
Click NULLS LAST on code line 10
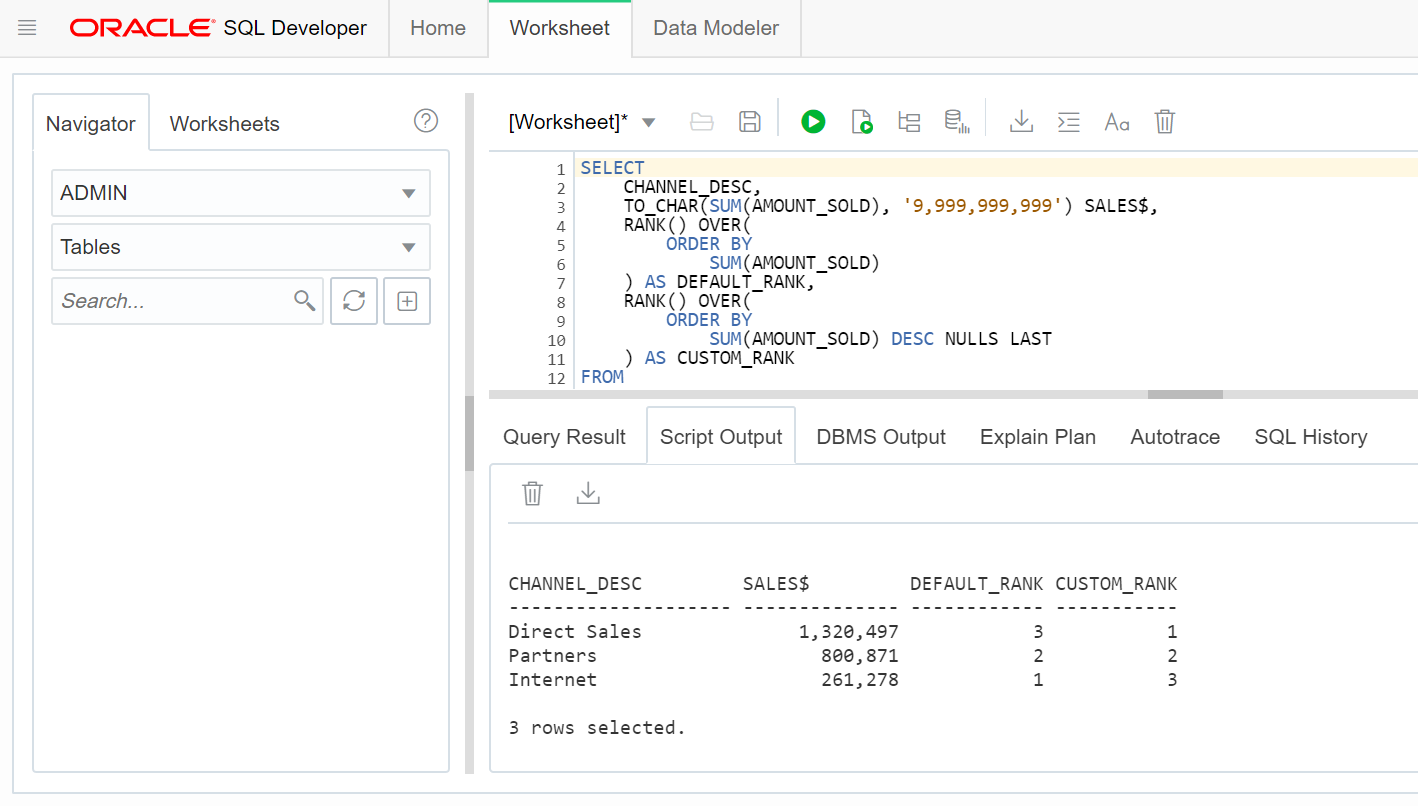tap(998, 339)
